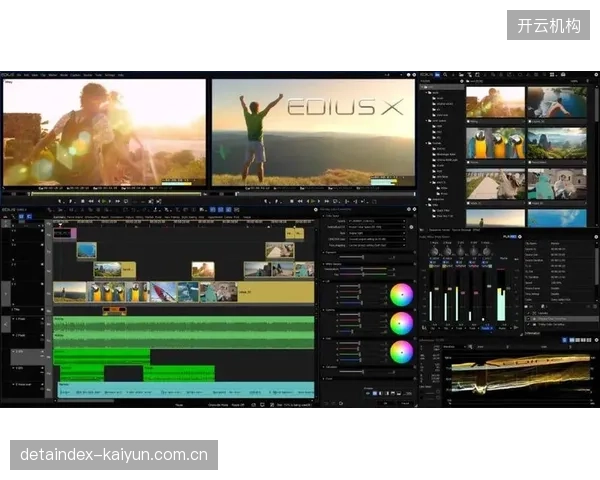Collapse the Gamma section in color correction
This screenshot has width=600, height=480.
(323, 310)
